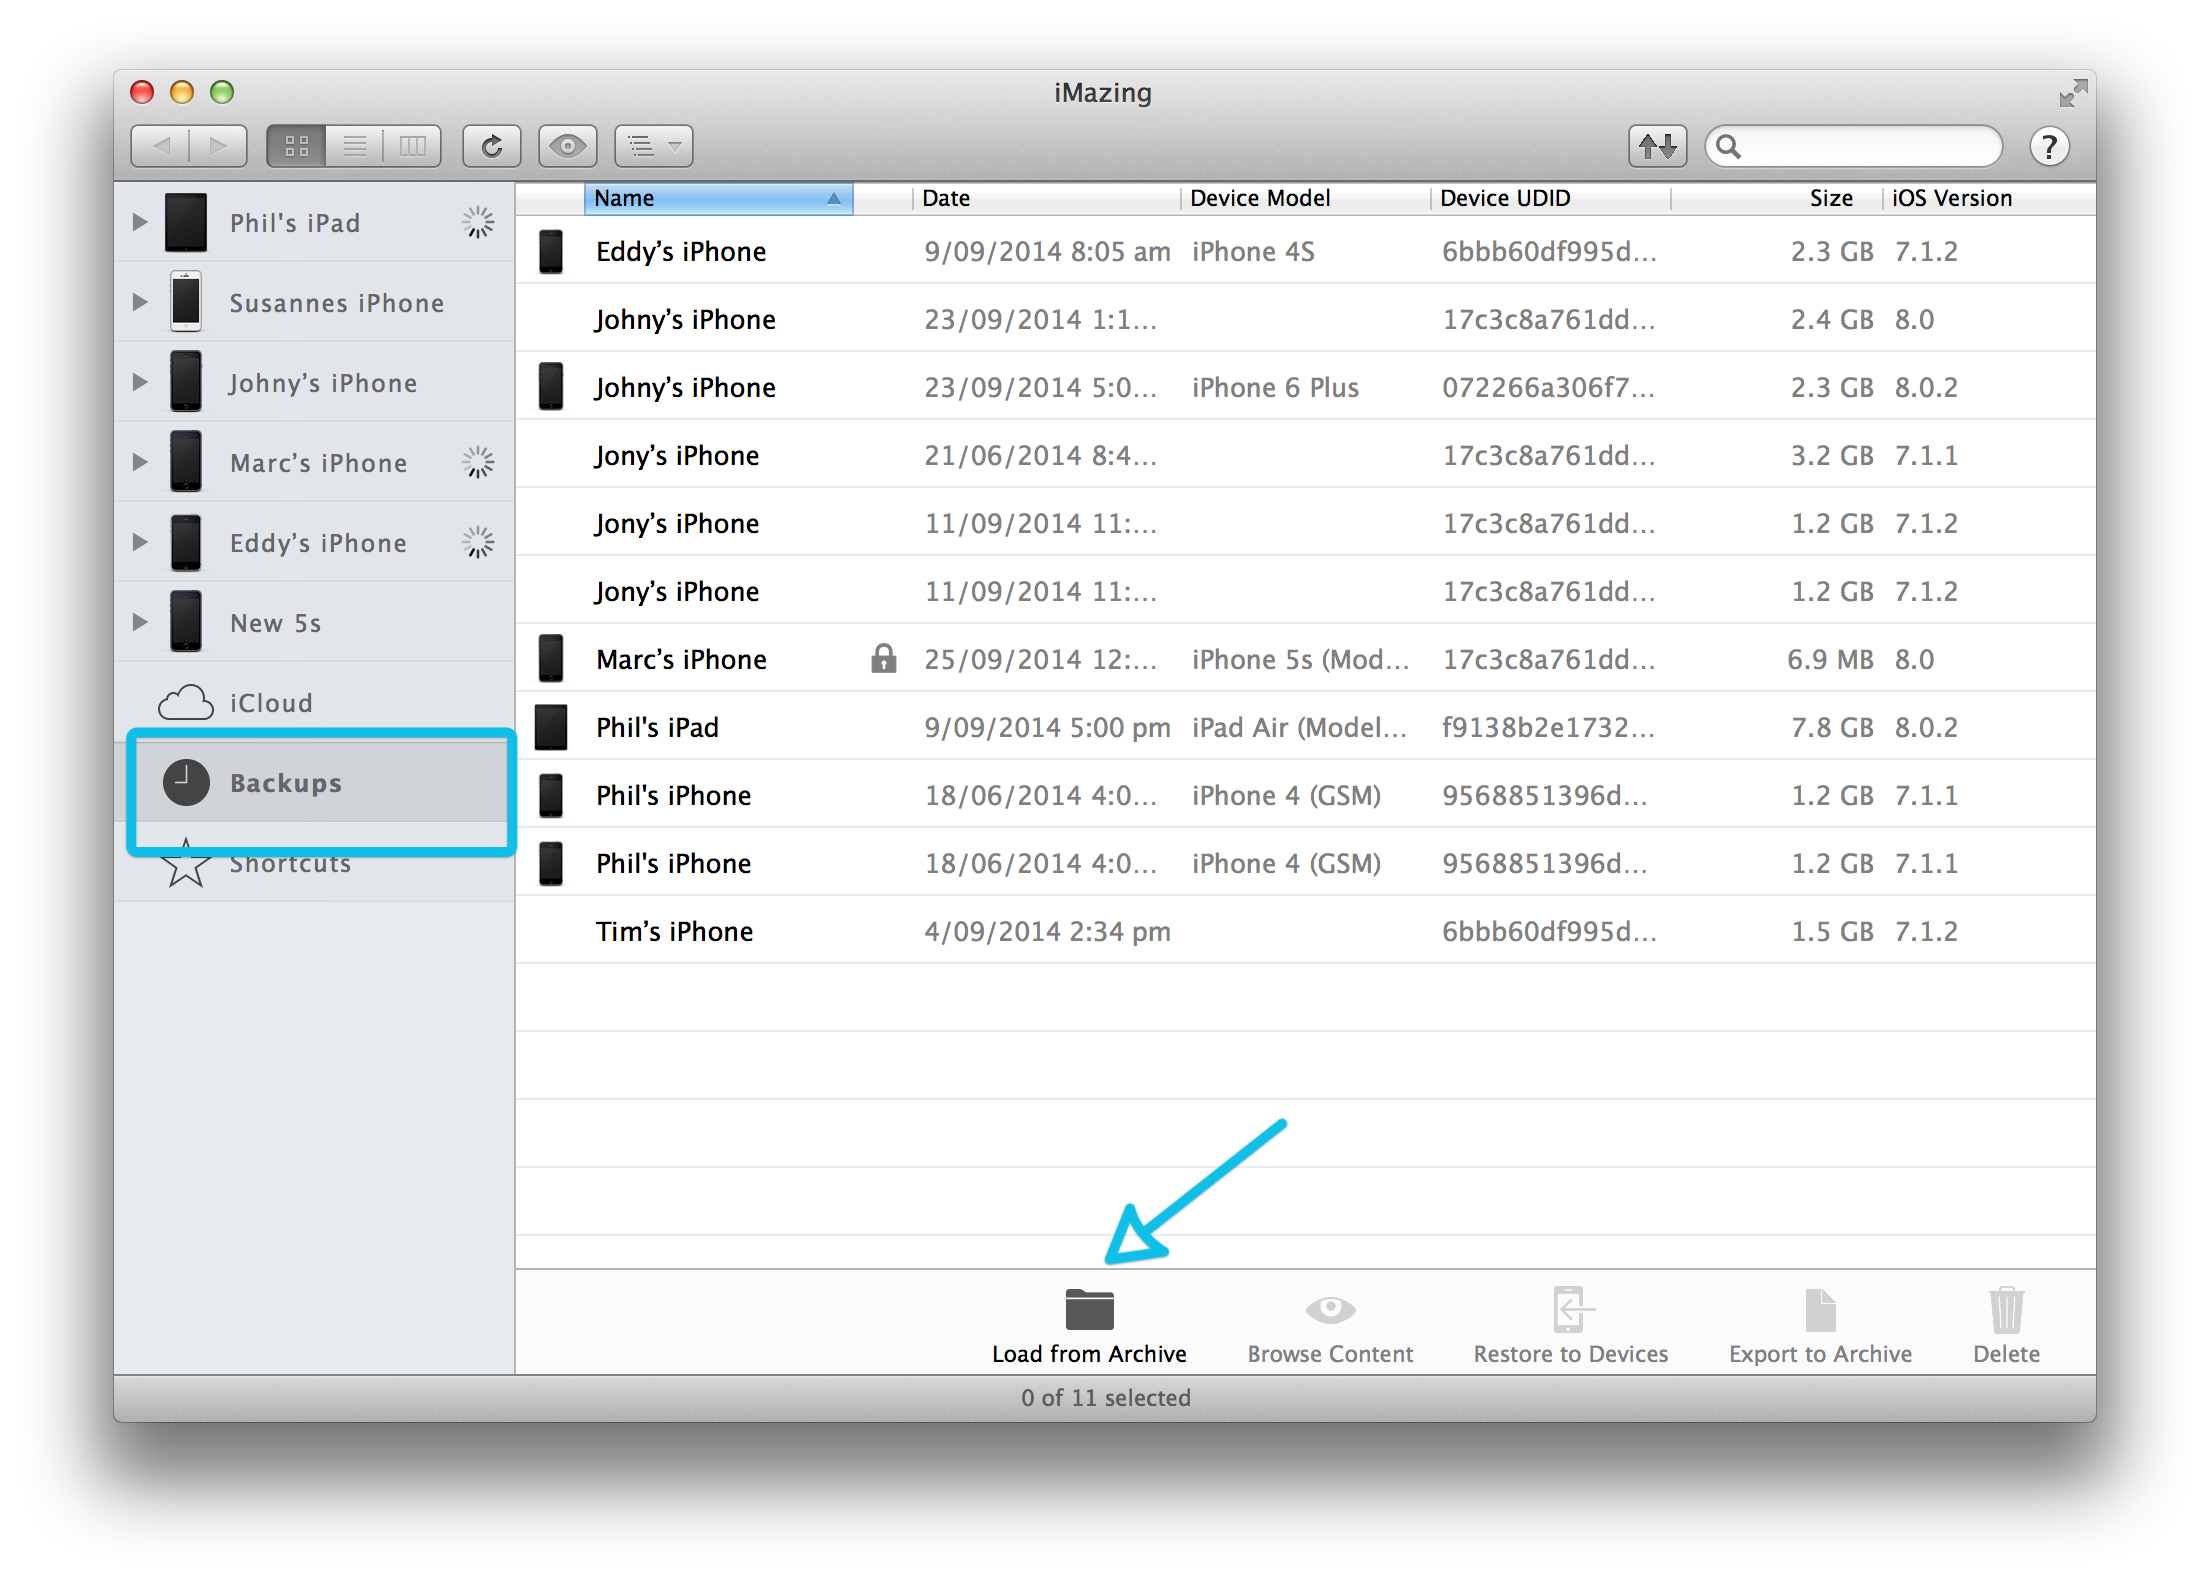Click Load from Archive folder button
This screenshot has height=1580, width=2210.
[x=1089, y=1326]
